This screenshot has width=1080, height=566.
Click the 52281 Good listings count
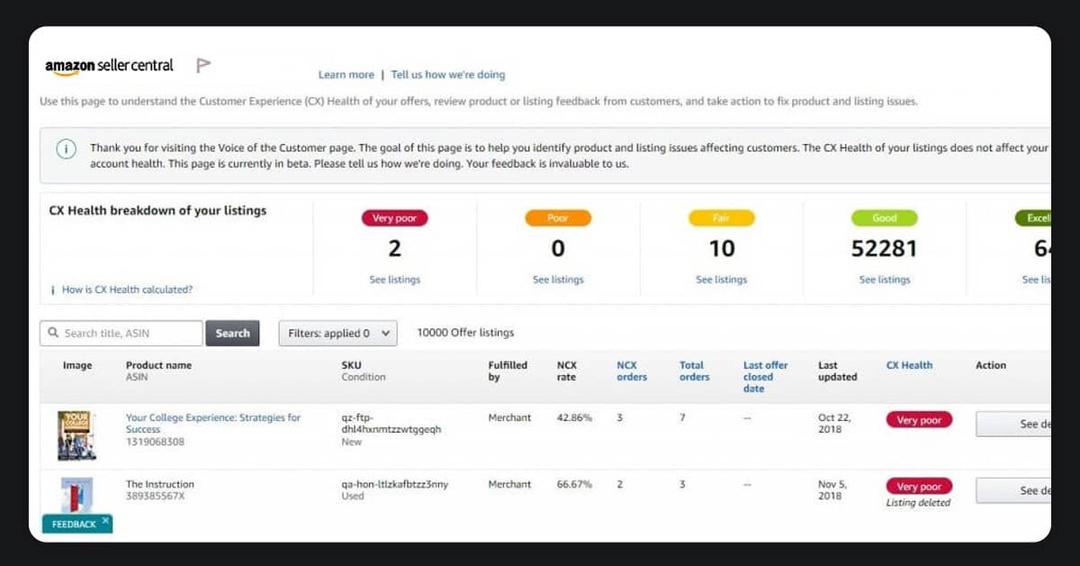pos(884,249)
